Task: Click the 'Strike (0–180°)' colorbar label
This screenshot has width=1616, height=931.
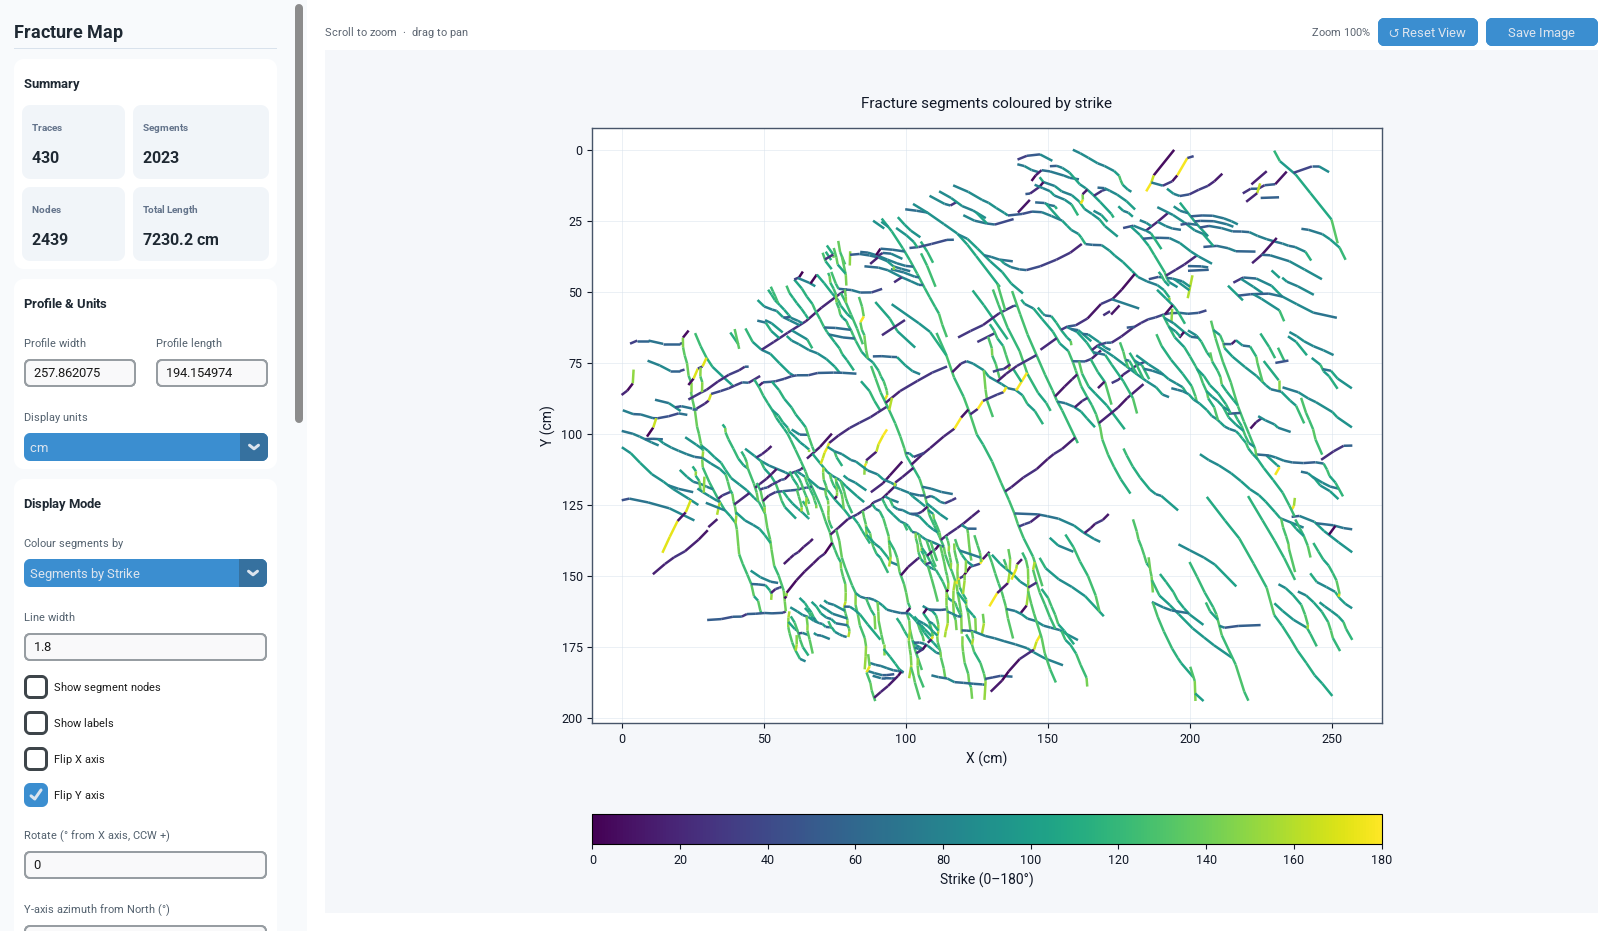Action: 986,879
